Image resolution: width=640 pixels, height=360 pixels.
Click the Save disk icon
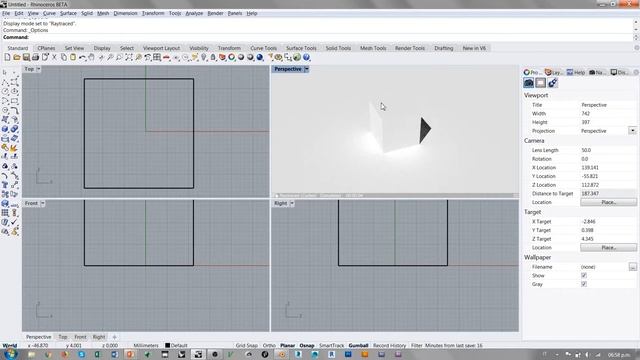(26, 58)
